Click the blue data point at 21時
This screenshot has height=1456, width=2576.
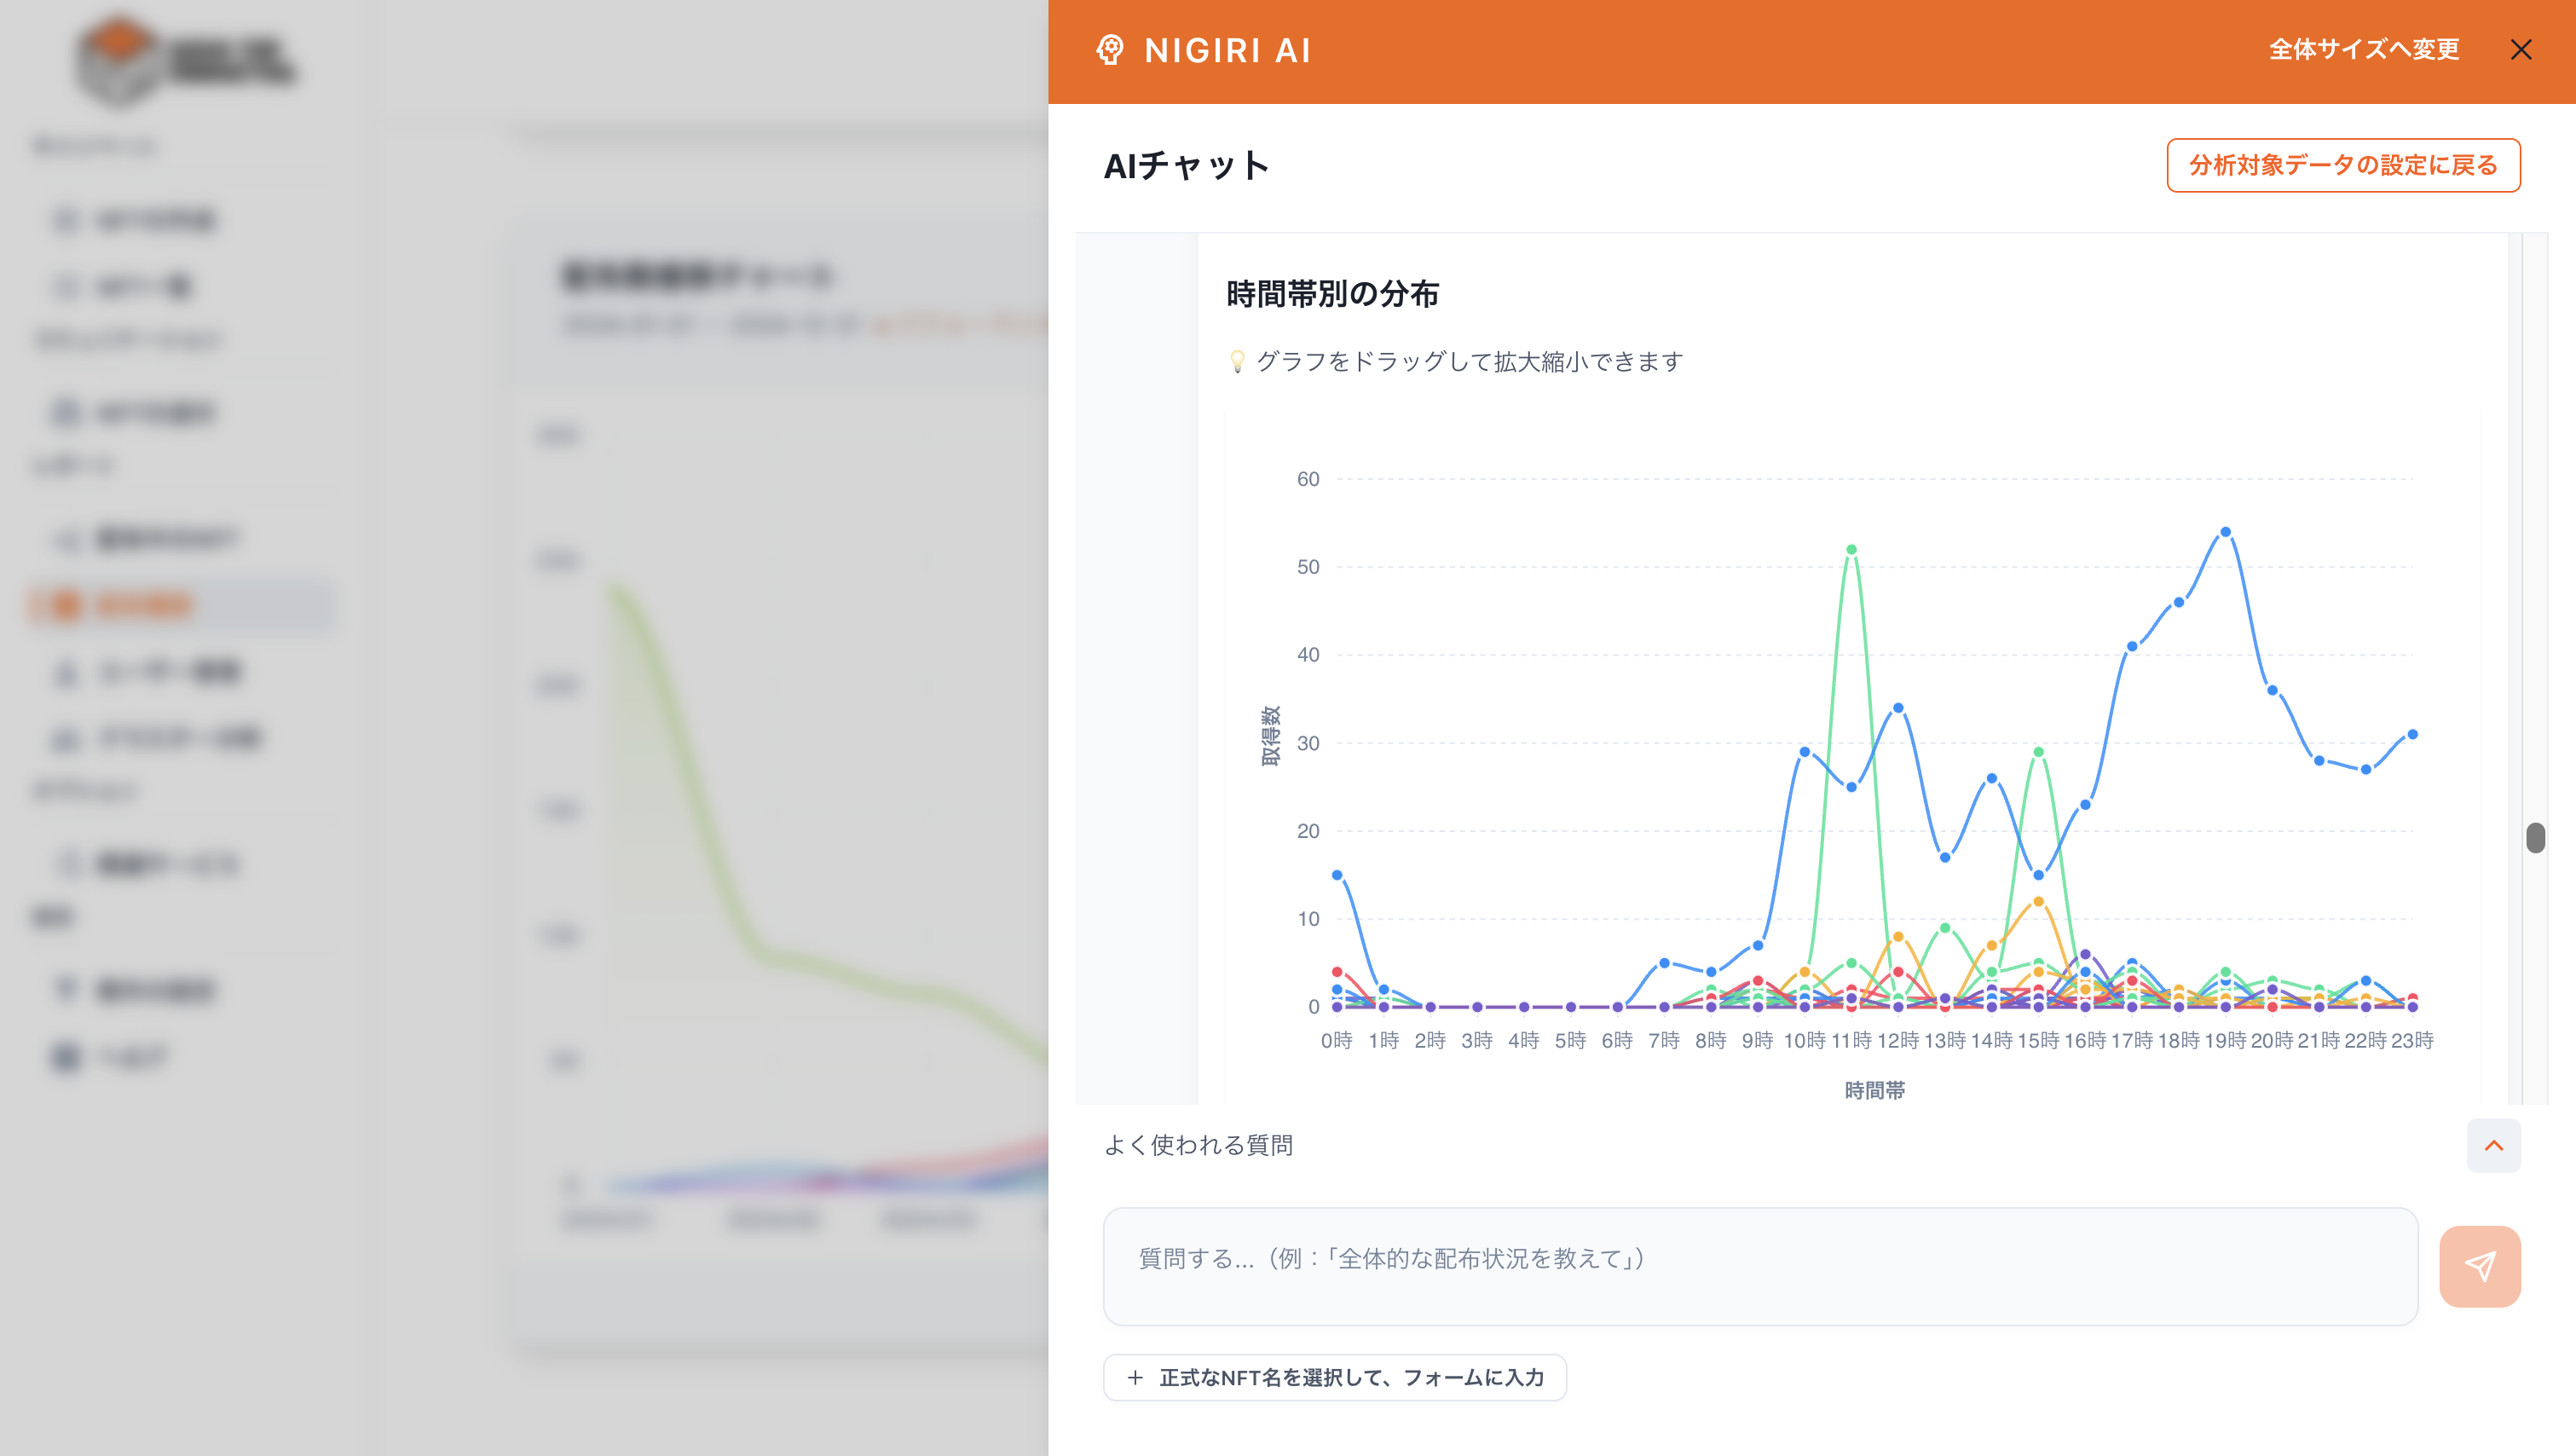2319,760
